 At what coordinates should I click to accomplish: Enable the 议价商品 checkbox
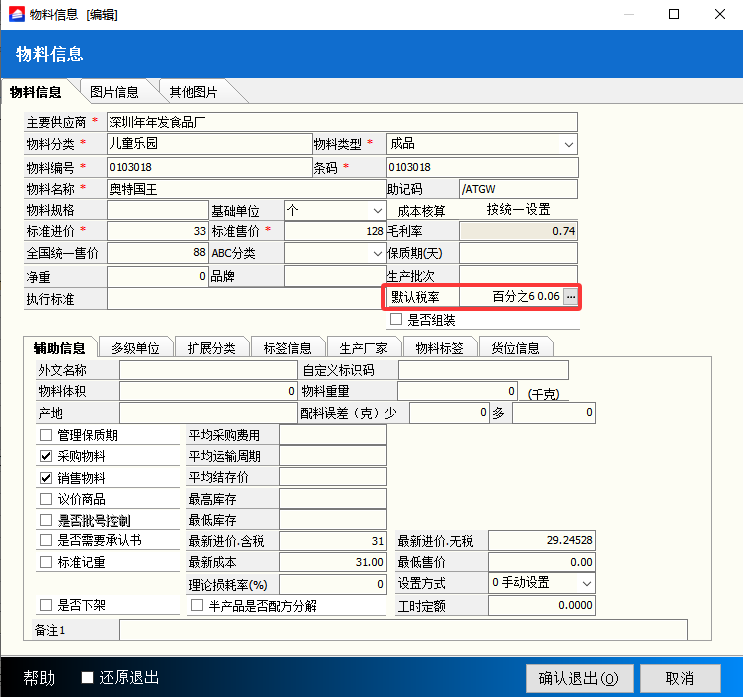[46, 499]
